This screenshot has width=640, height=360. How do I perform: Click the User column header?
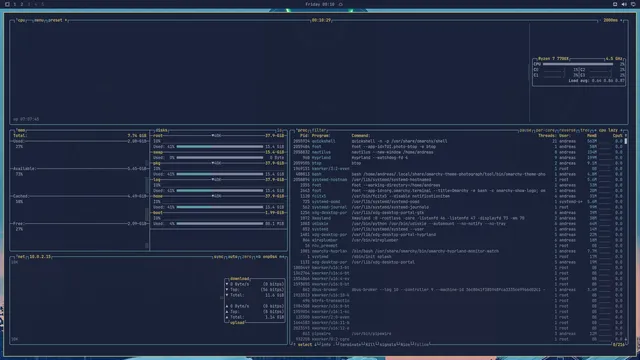tap(565, 136)
